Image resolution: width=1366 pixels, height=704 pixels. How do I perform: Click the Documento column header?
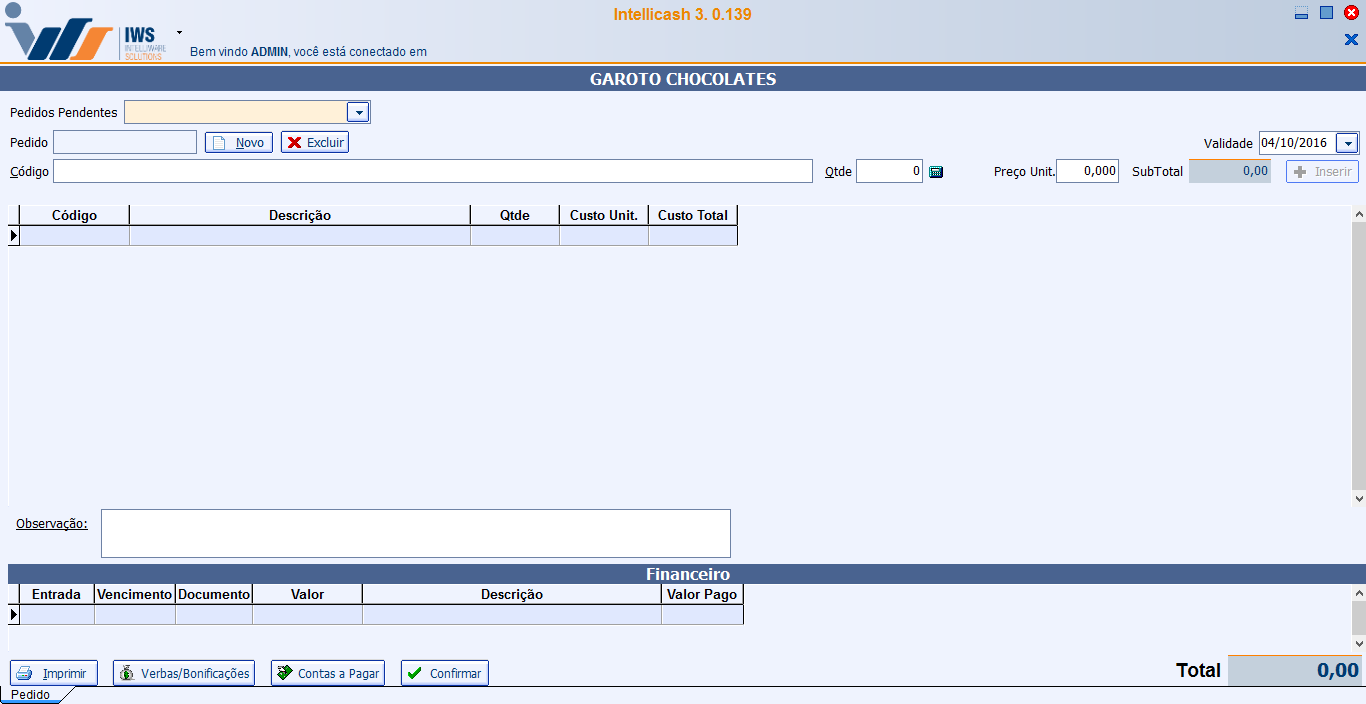tap(214, 594)
